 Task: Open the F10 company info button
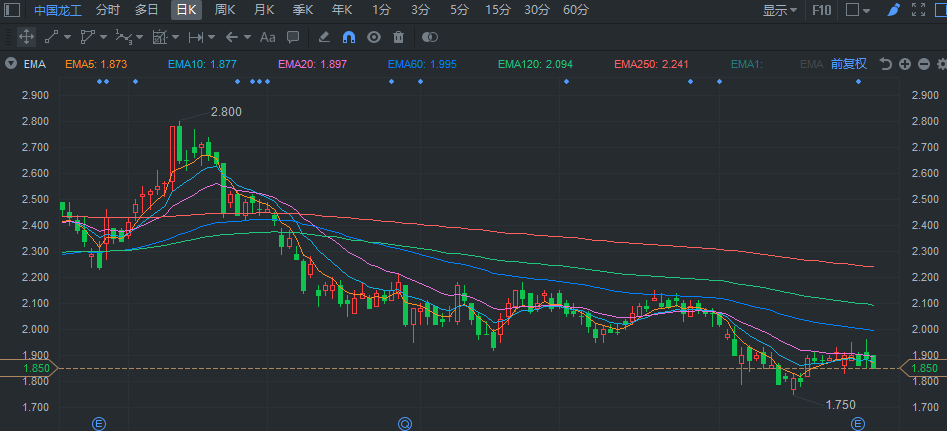point(821,10)
